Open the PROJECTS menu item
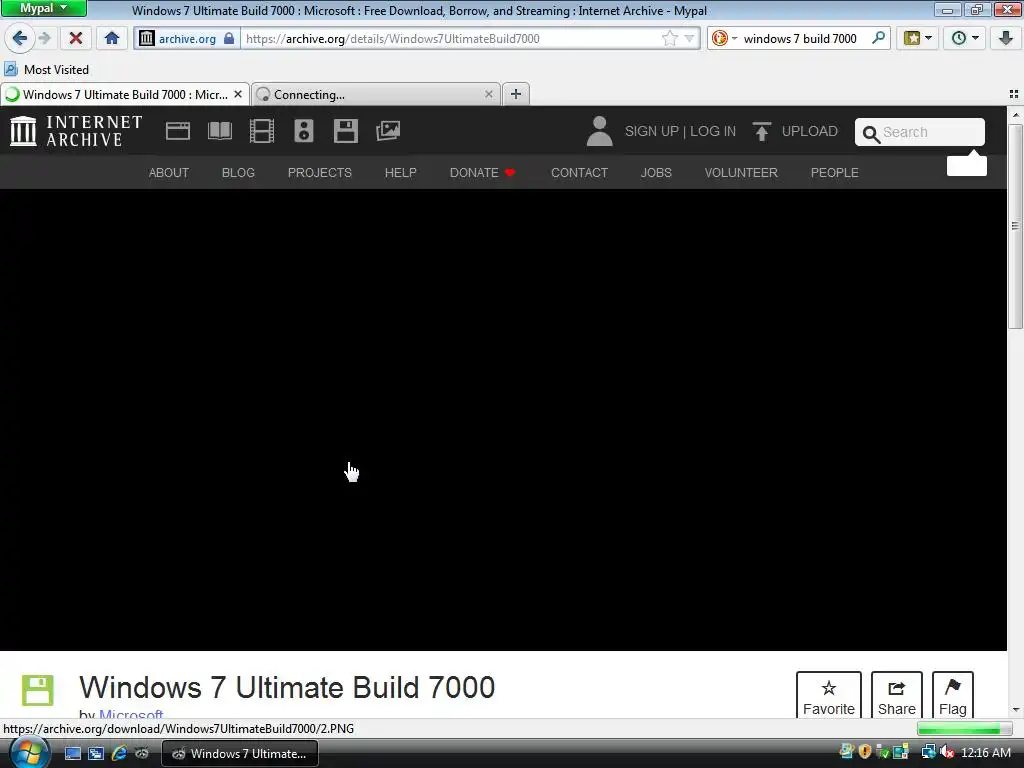This screenshot has width=1024, height=768. click(x=319, y=172)
